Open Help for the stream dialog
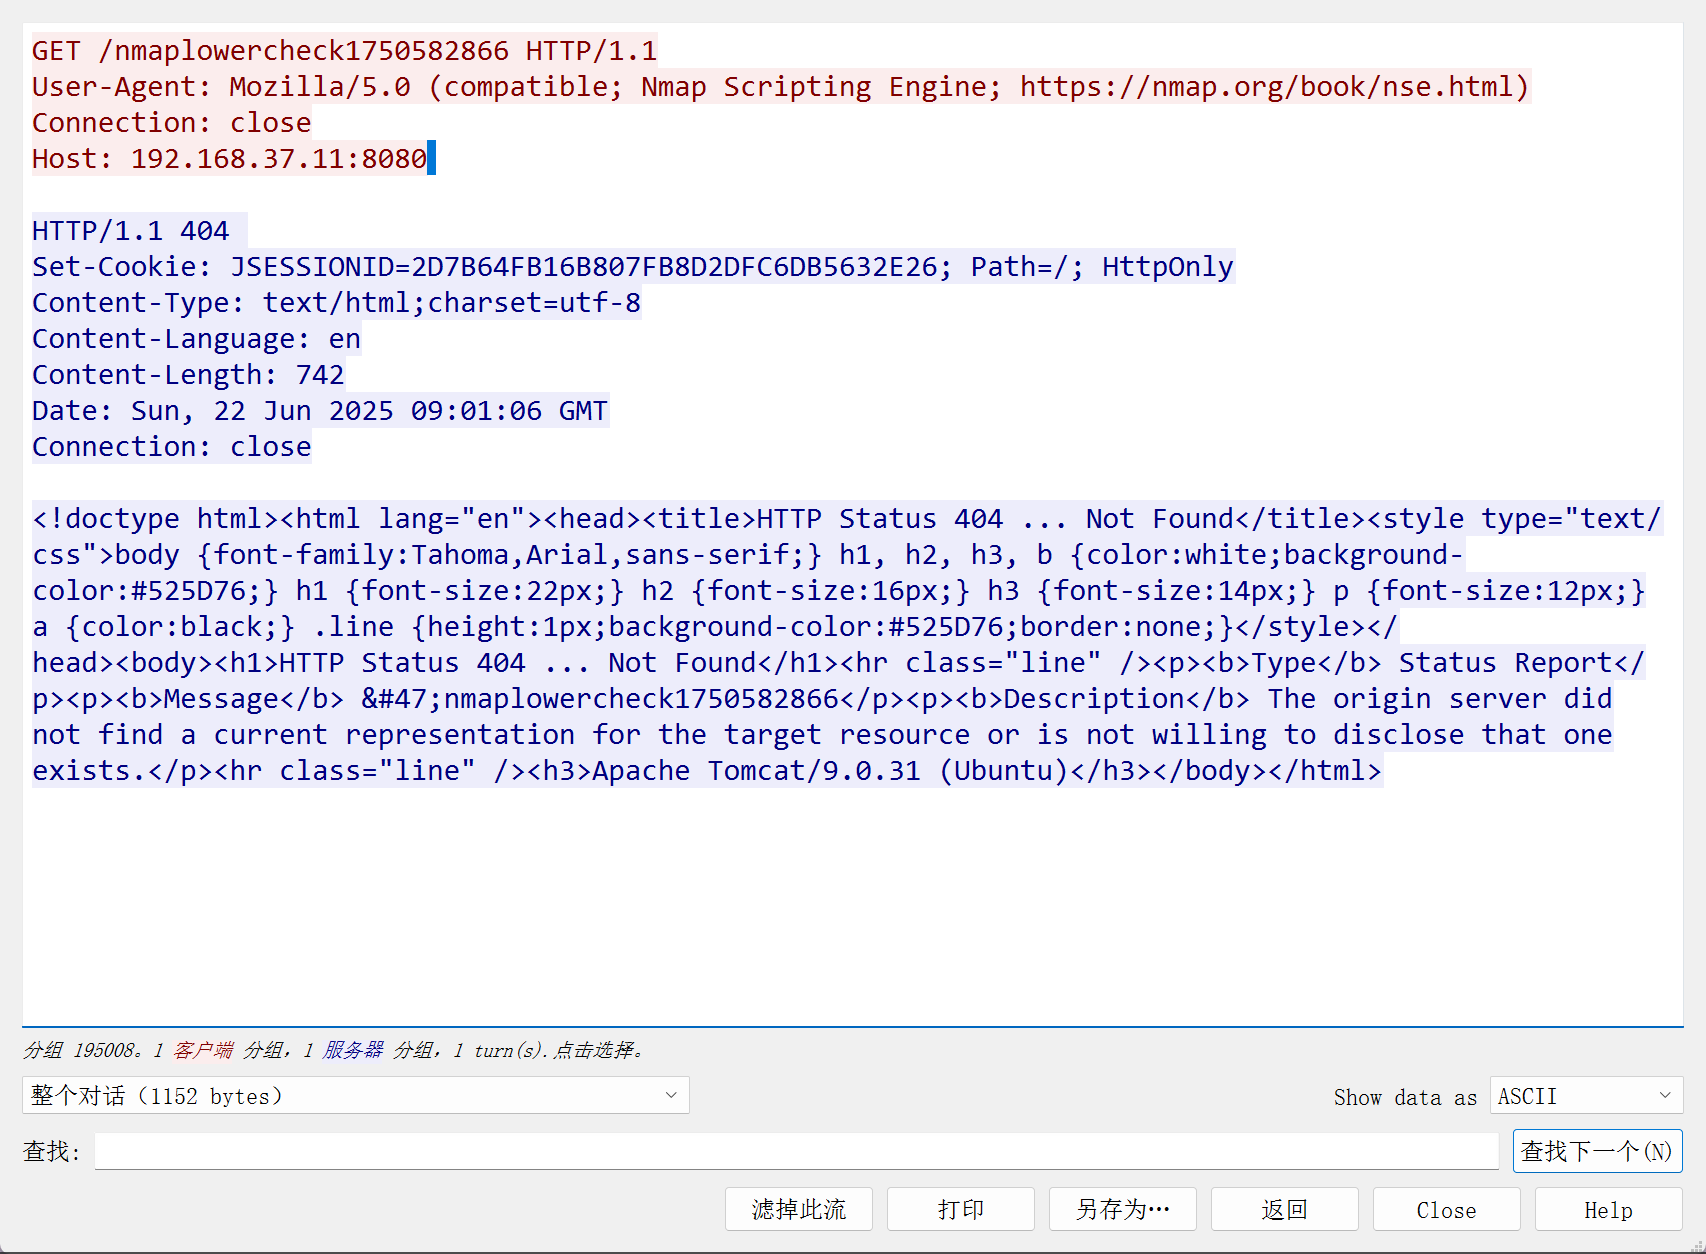This screenshot has height=1254, width=1706. coord(1608,1210)
